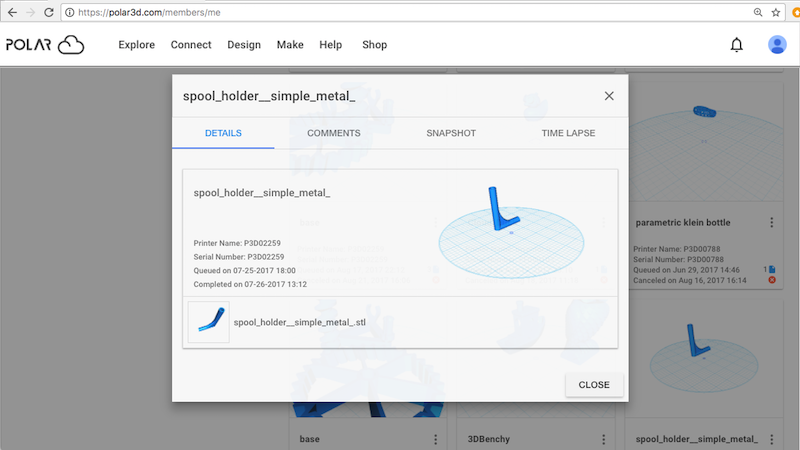Open the Connect menu
This screenshot has width=800, height=450.
(191, 45)
